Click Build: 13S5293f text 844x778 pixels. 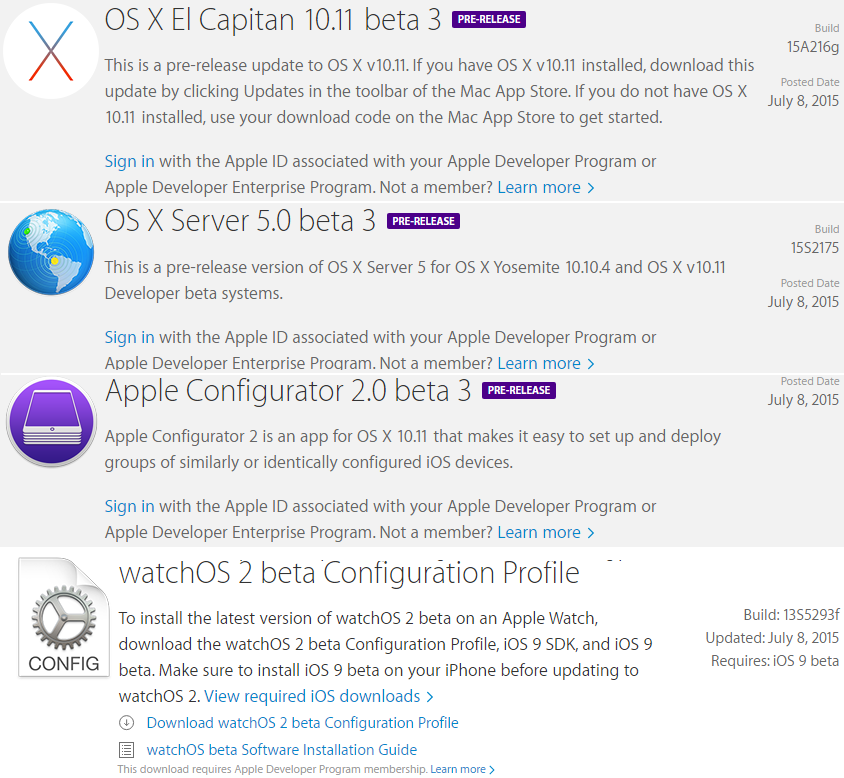tap(791, 615)
